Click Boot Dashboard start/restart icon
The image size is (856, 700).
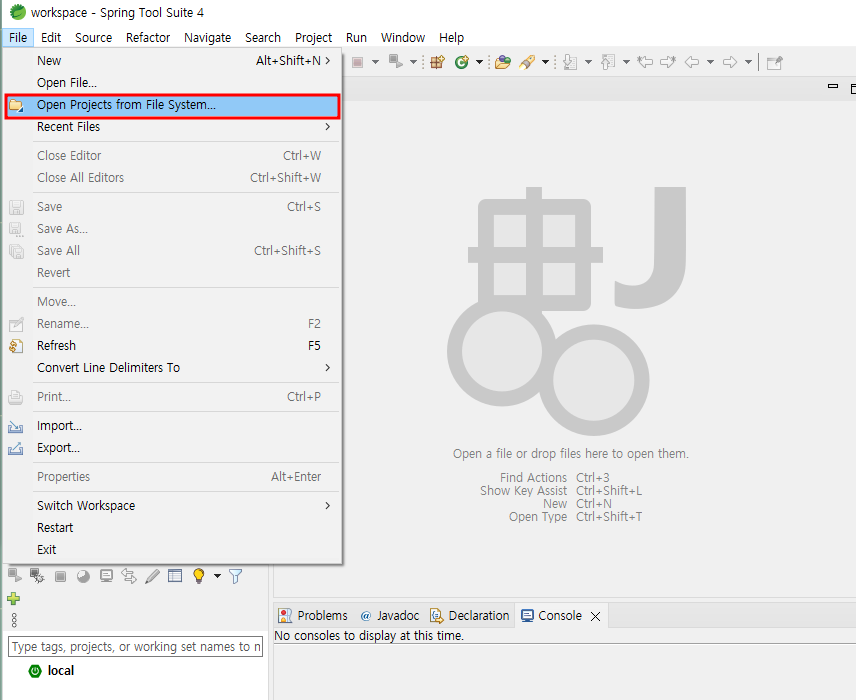(15, 575)
